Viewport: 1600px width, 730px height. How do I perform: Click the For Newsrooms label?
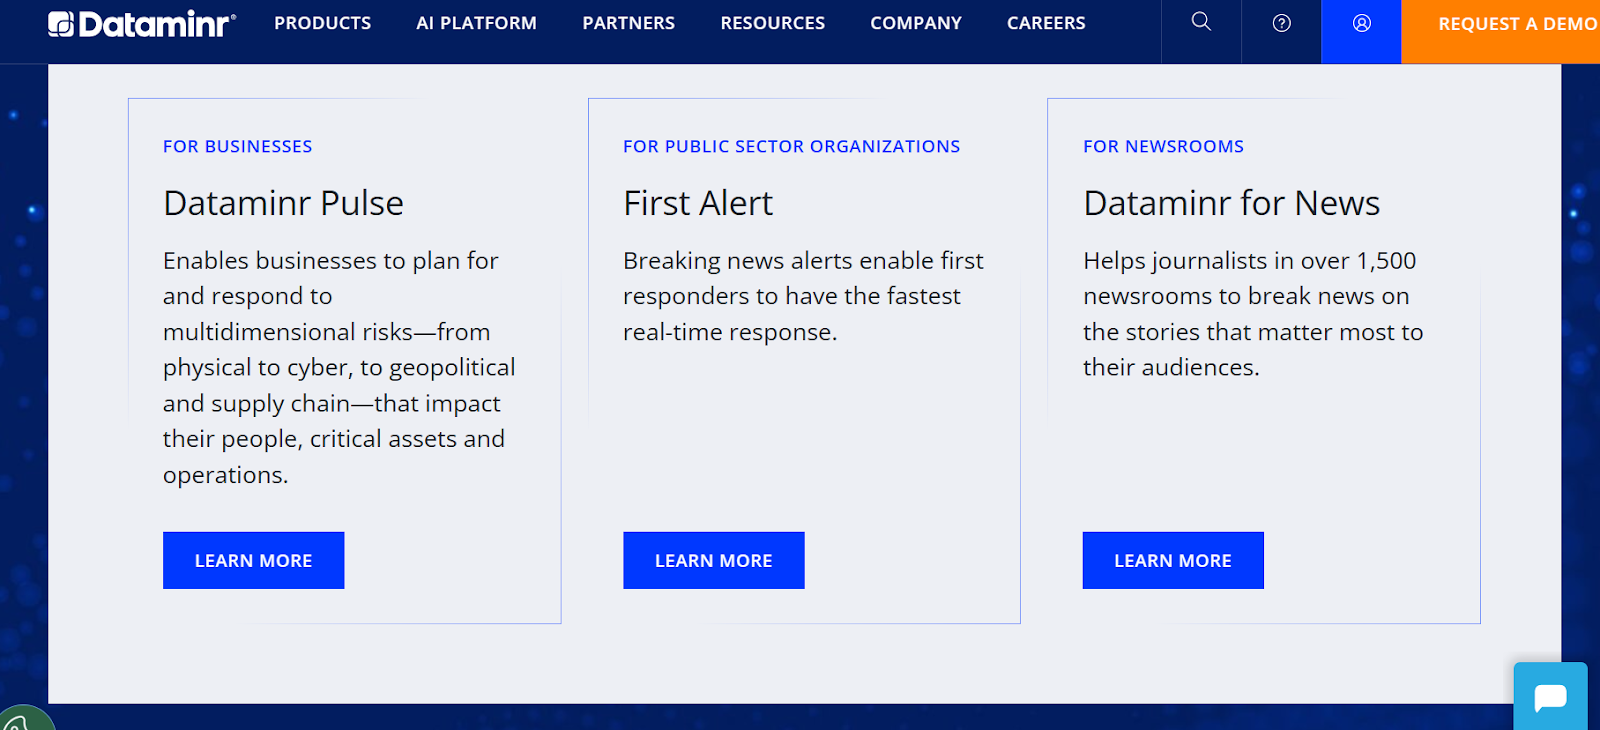tap(1164, 147)
